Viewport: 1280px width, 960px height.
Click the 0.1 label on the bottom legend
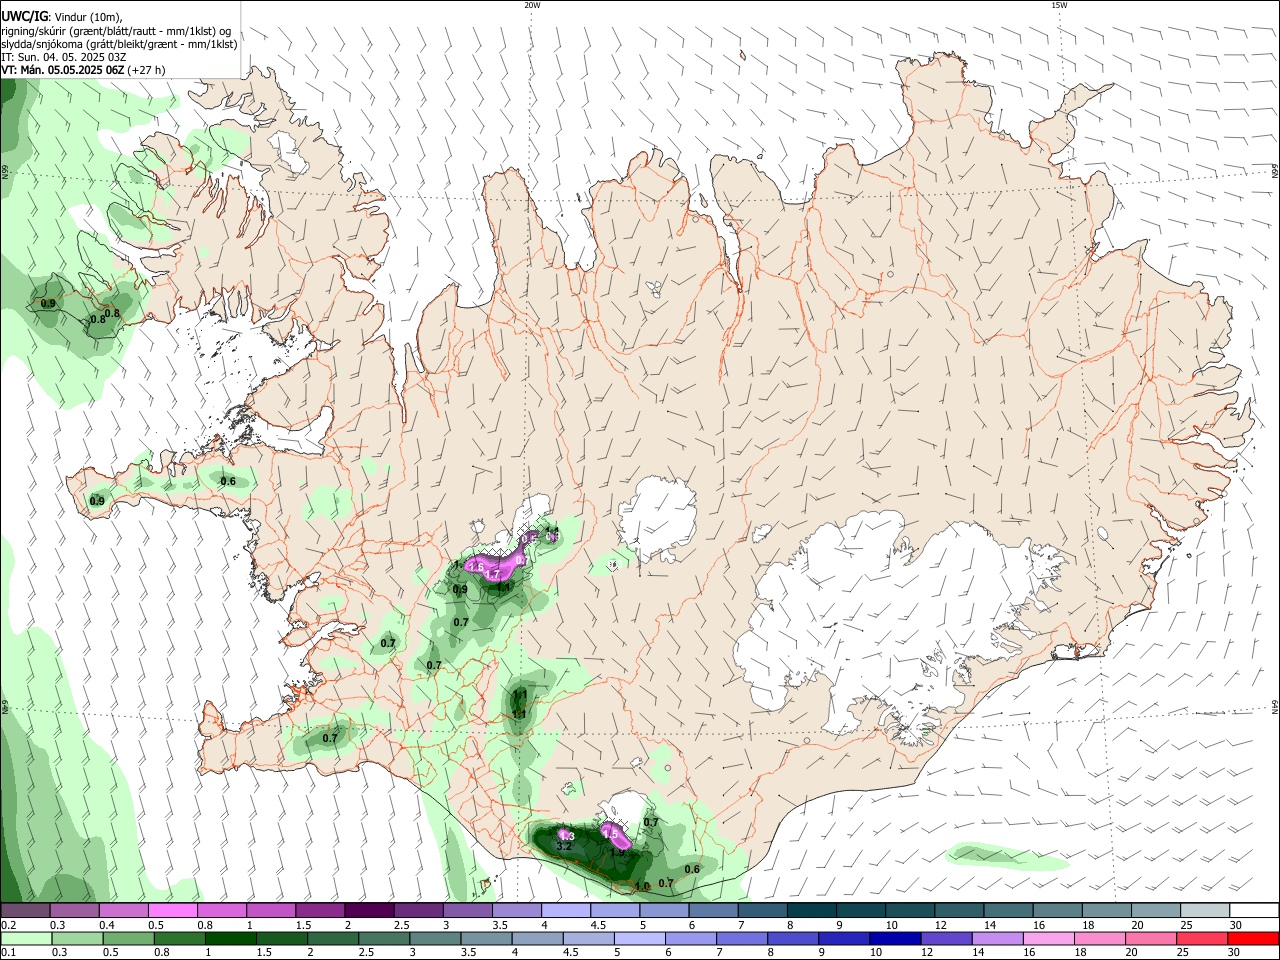8,953
